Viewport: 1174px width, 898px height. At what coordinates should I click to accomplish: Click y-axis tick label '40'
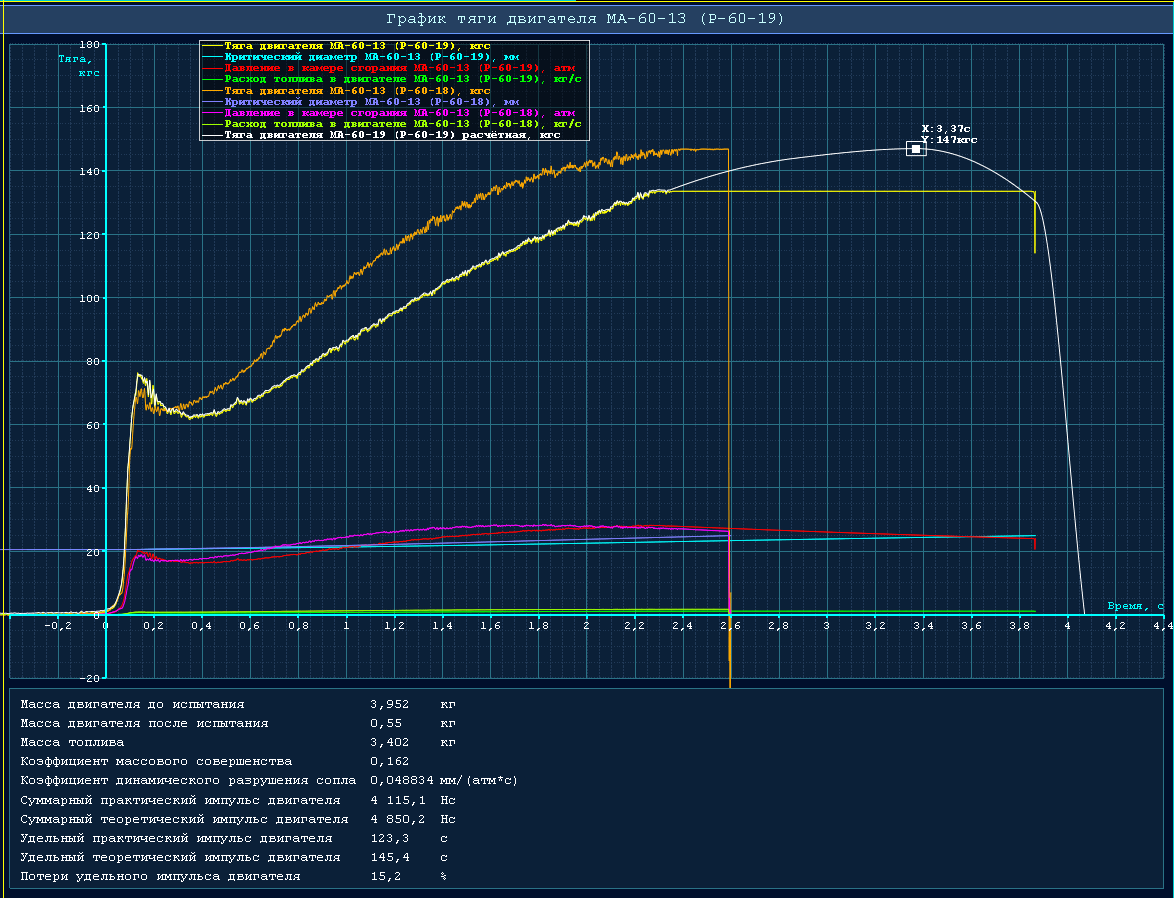[93, 488]
